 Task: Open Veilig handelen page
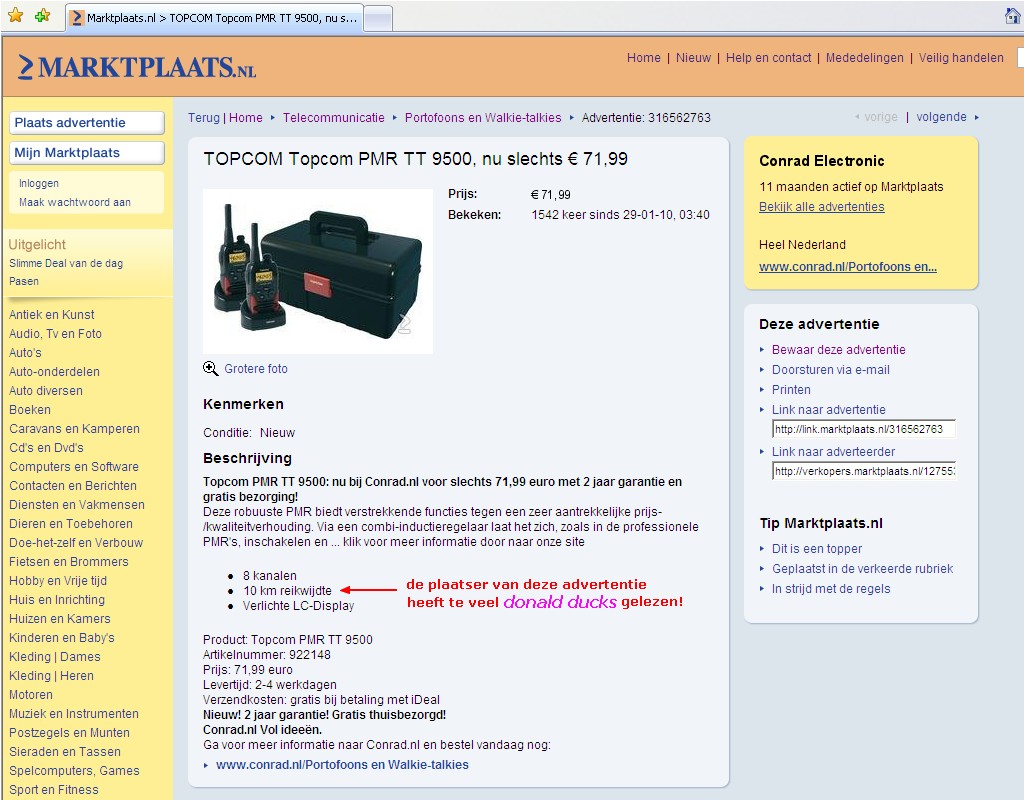(961, 57)
